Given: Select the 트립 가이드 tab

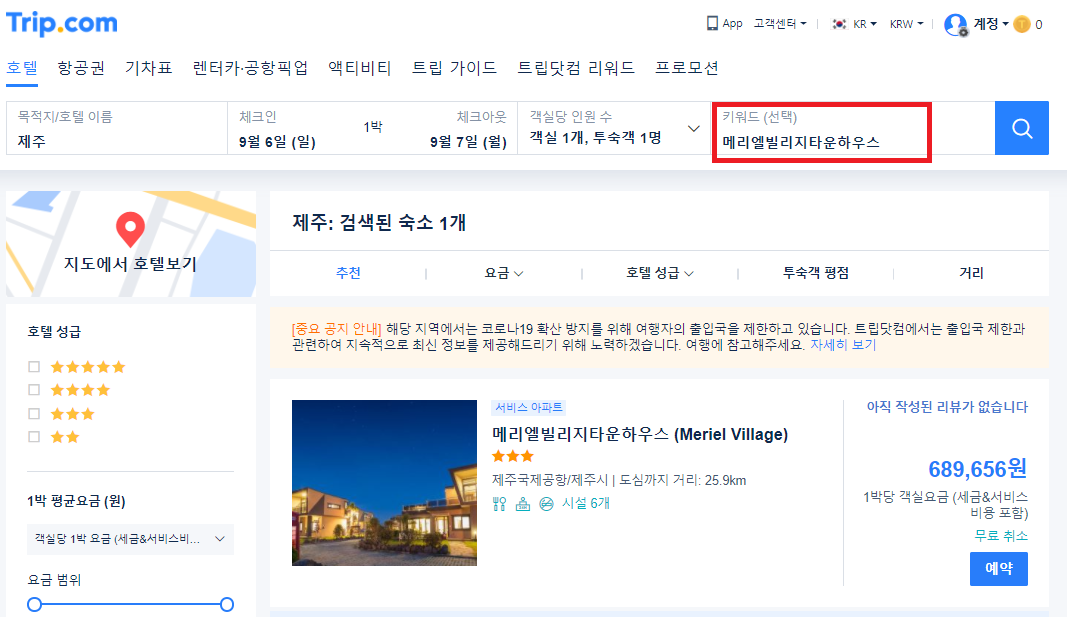Looking at the screenshot, I should (455, 68).
